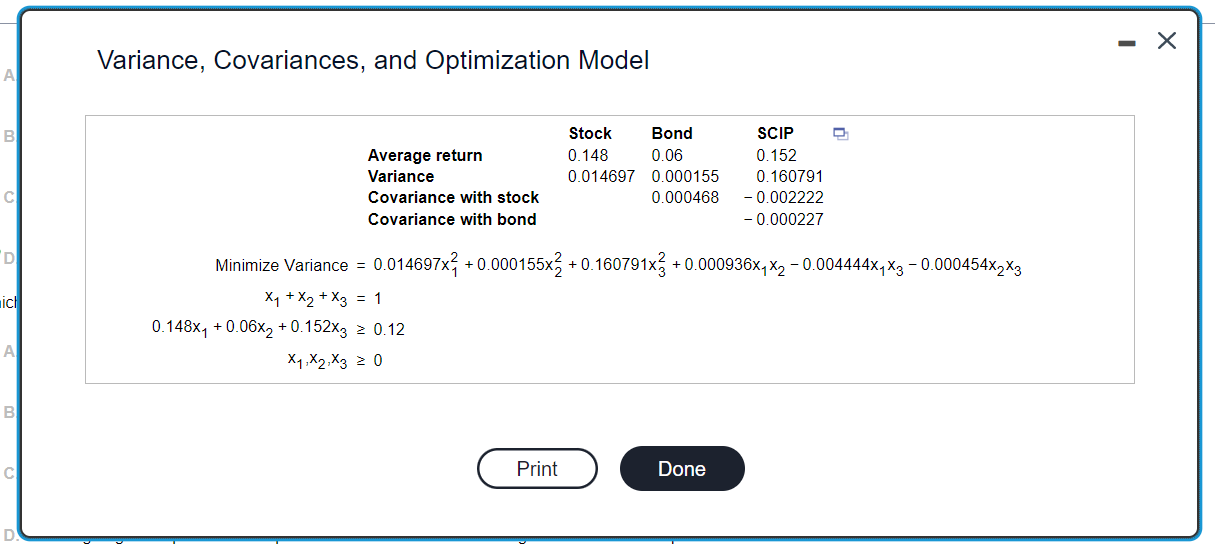Screen dimensions: 1215x553
Task: Click the Covariance with stock label
Action: click(x=453, y=197)
